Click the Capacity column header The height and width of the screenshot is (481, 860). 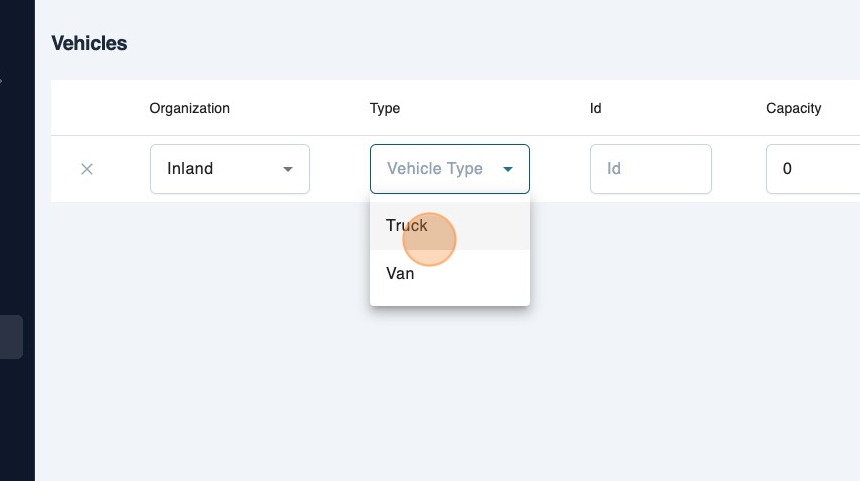point(793,108)
